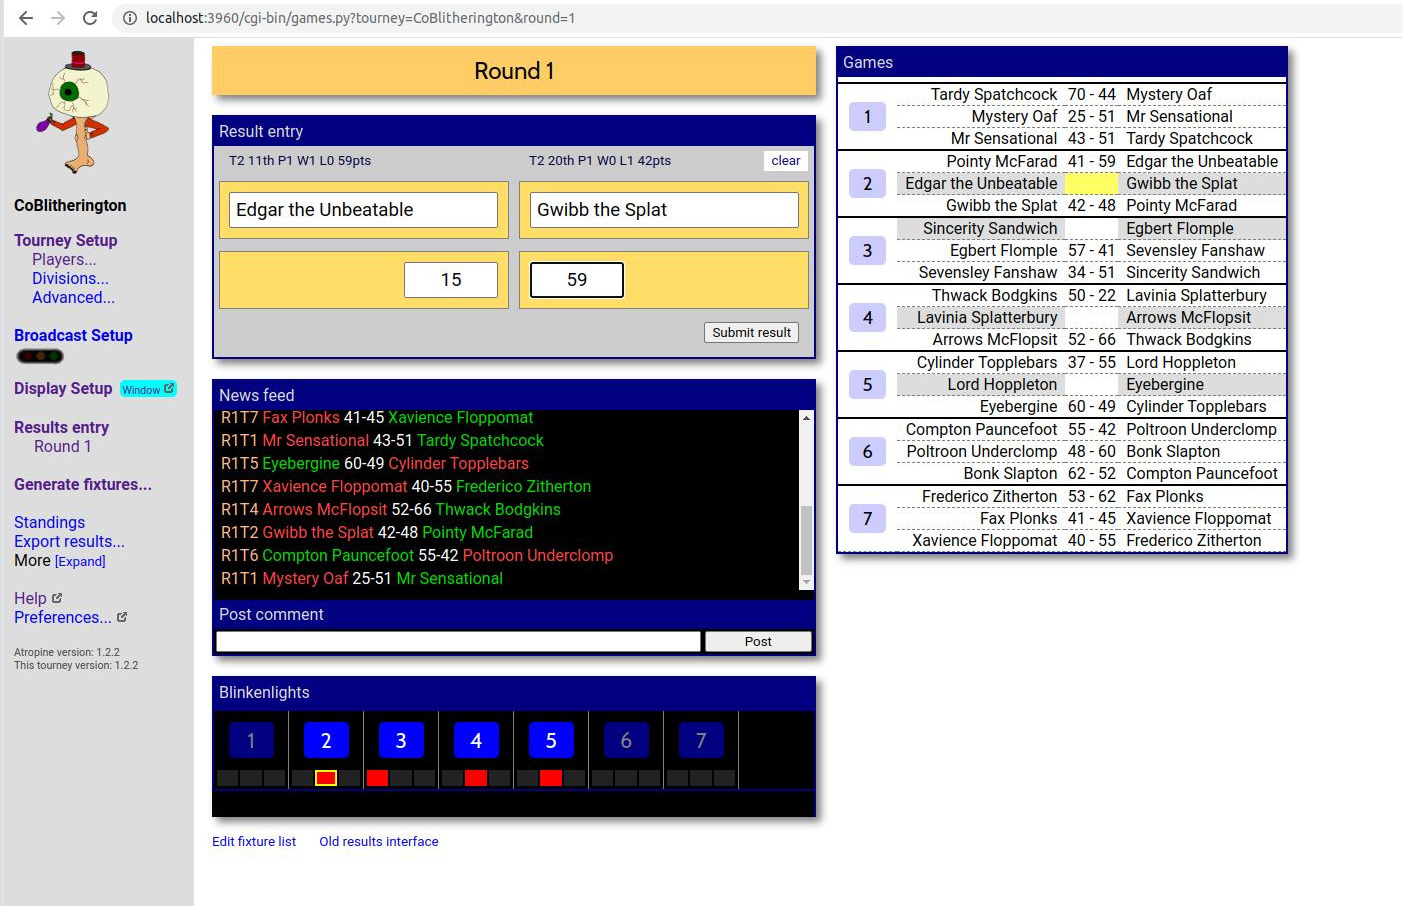Click the broadcast traffic light indicator
Viewport: 1403px width, 906px height.
40,356
